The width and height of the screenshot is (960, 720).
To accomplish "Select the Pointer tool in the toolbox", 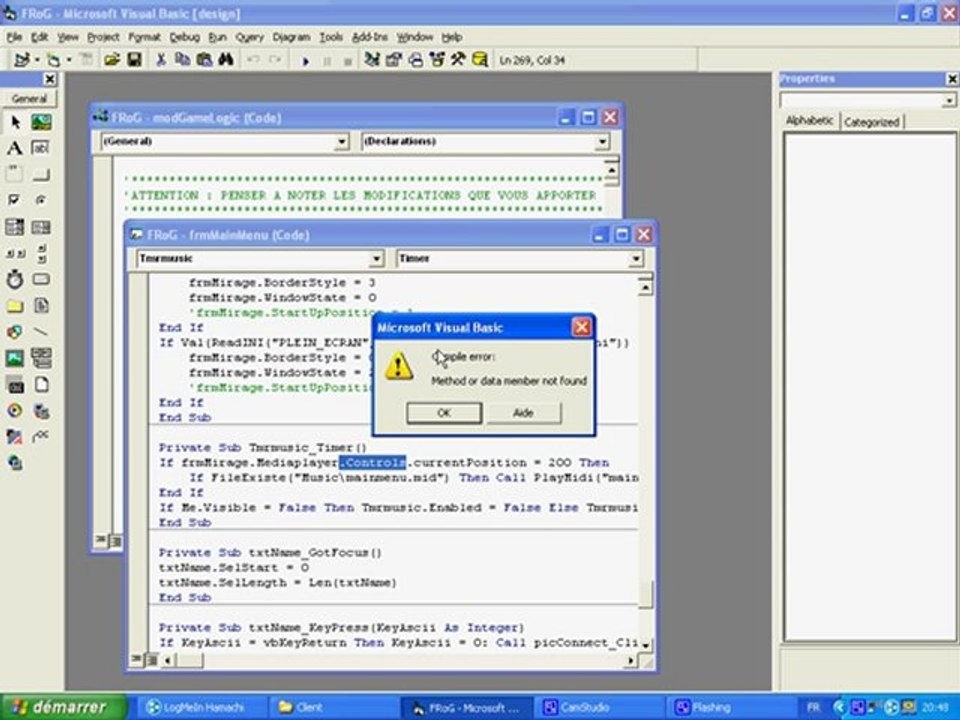I will tap(15, 122).
